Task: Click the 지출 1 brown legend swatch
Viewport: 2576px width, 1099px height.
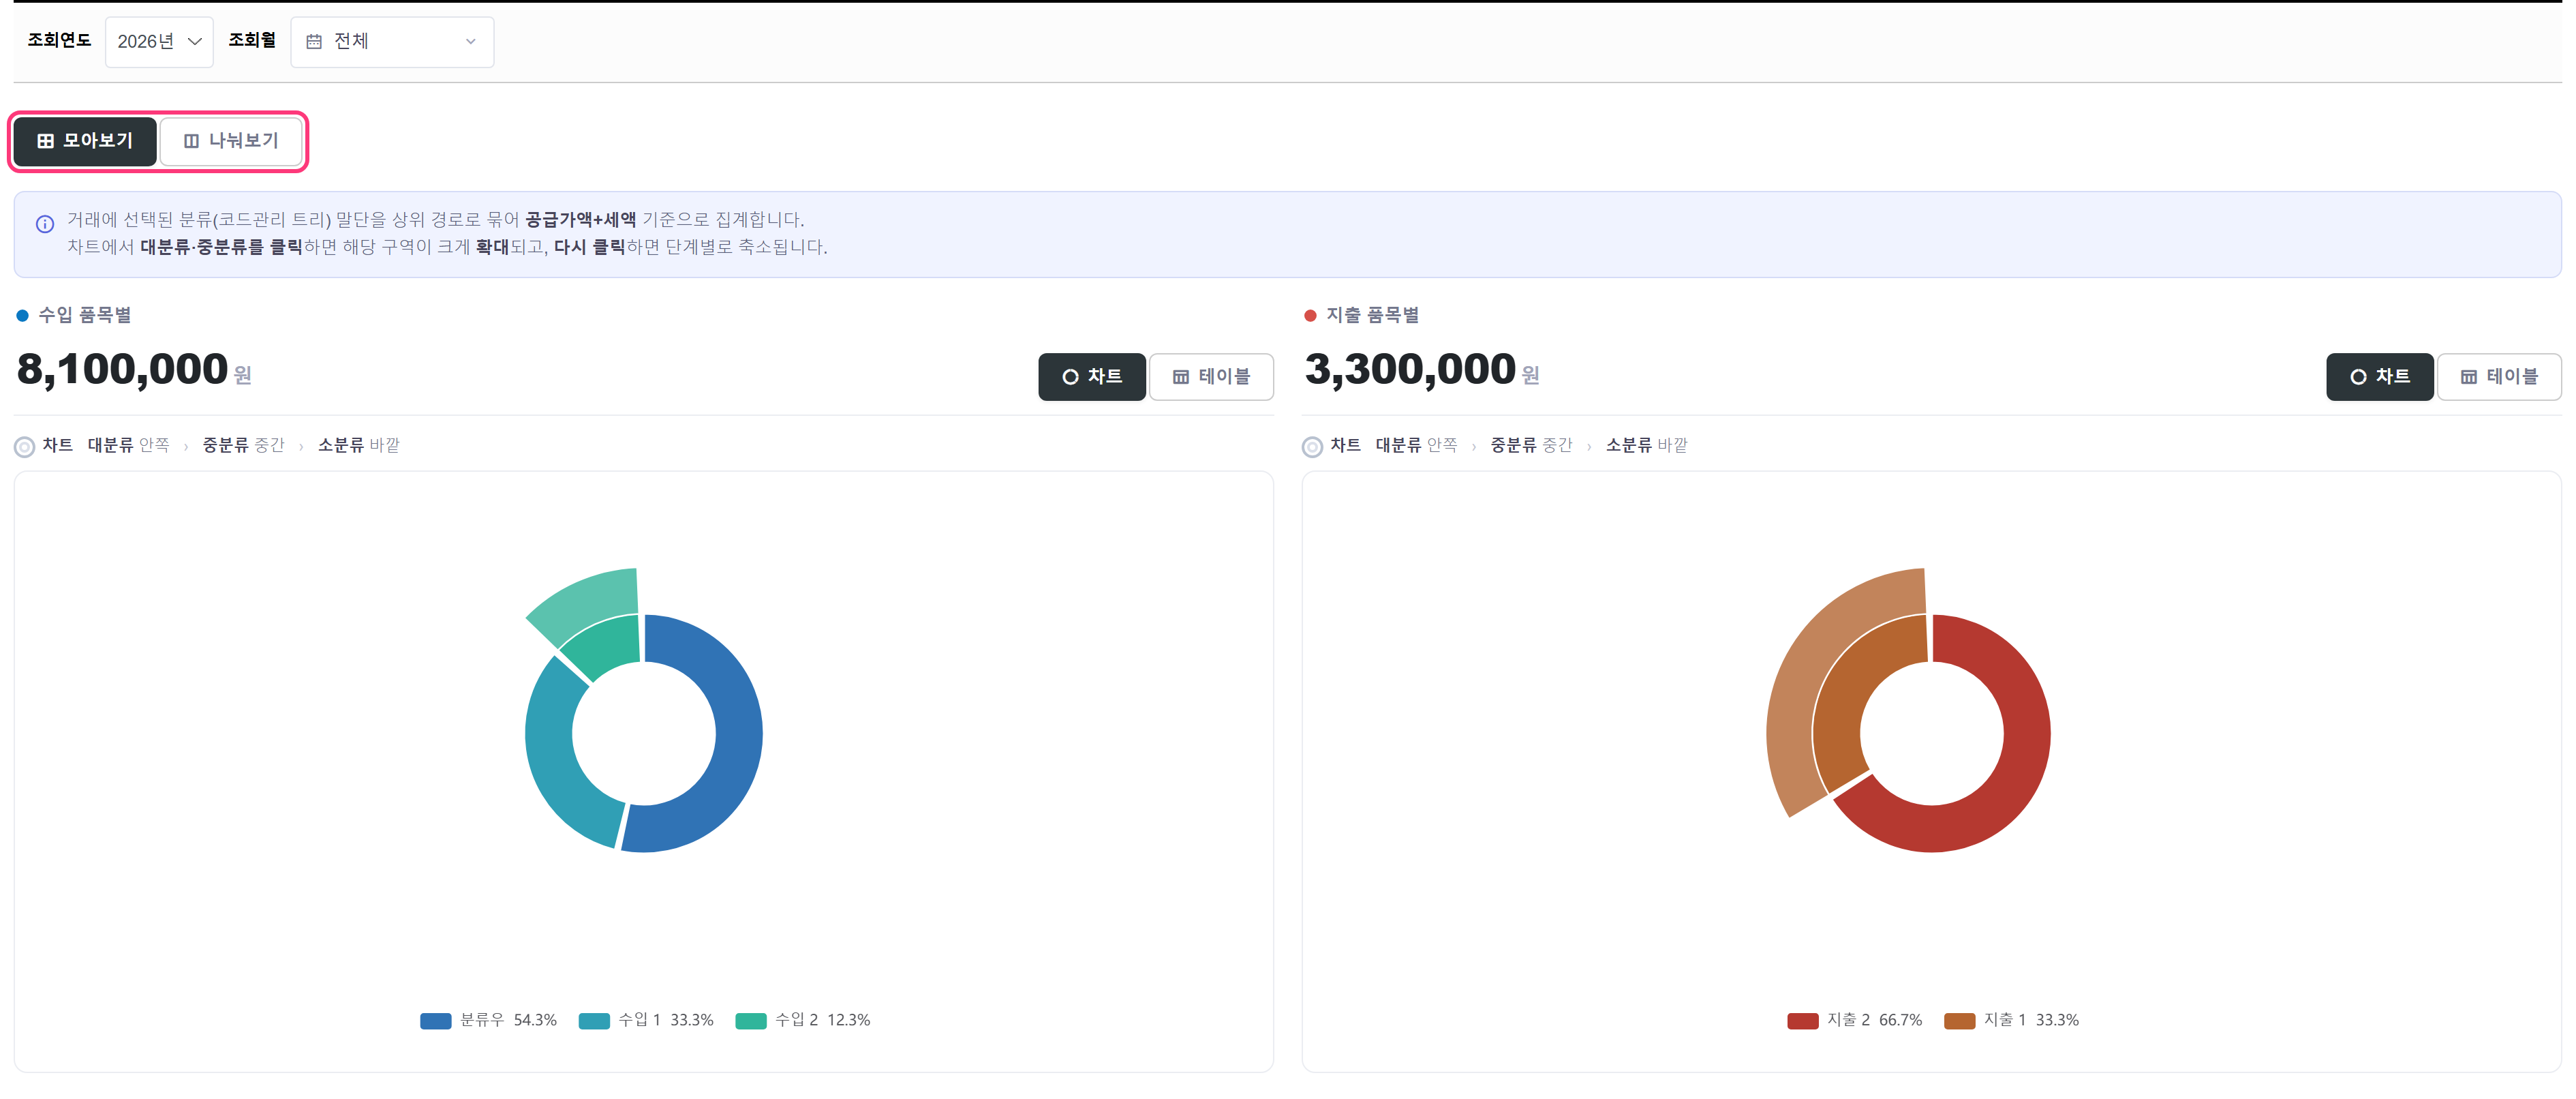Action: tap(1960, 1021)
